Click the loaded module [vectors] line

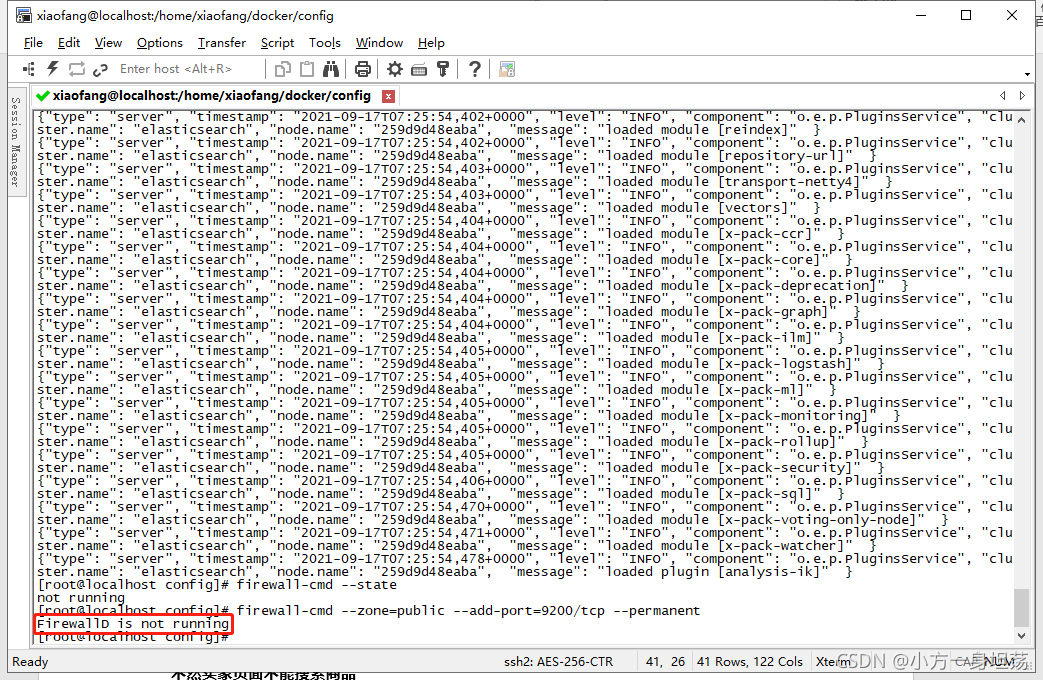[x=428, y=208]
